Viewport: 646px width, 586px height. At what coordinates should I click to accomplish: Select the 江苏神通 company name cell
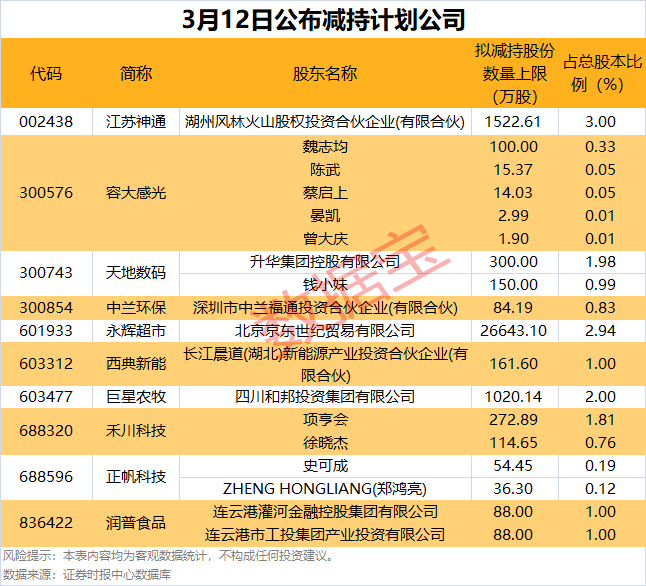[x=136, y=122]
